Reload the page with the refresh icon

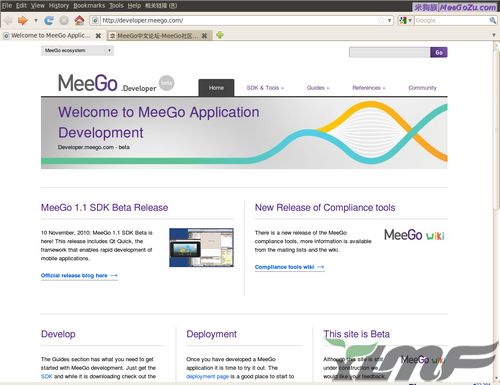49,21
